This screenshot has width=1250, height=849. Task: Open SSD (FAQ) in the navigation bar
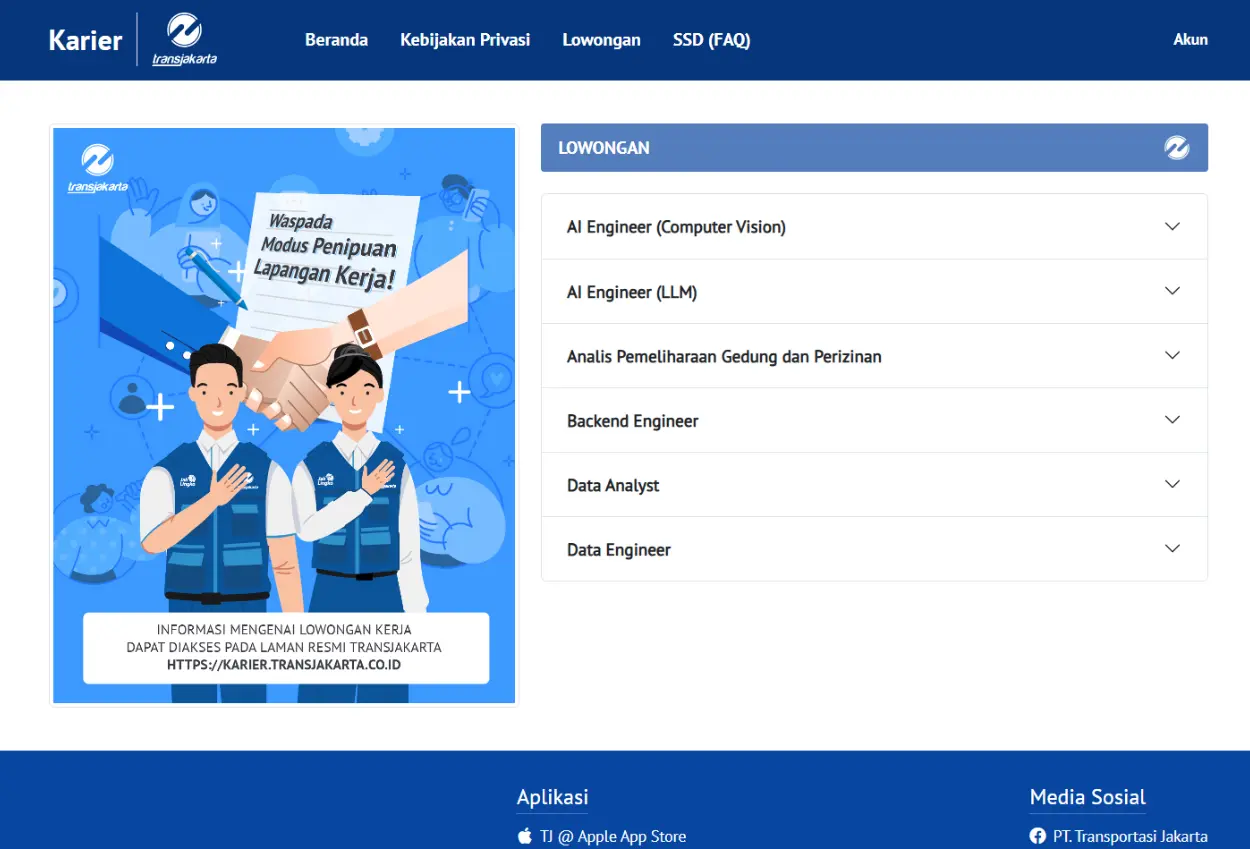[712, 40]
